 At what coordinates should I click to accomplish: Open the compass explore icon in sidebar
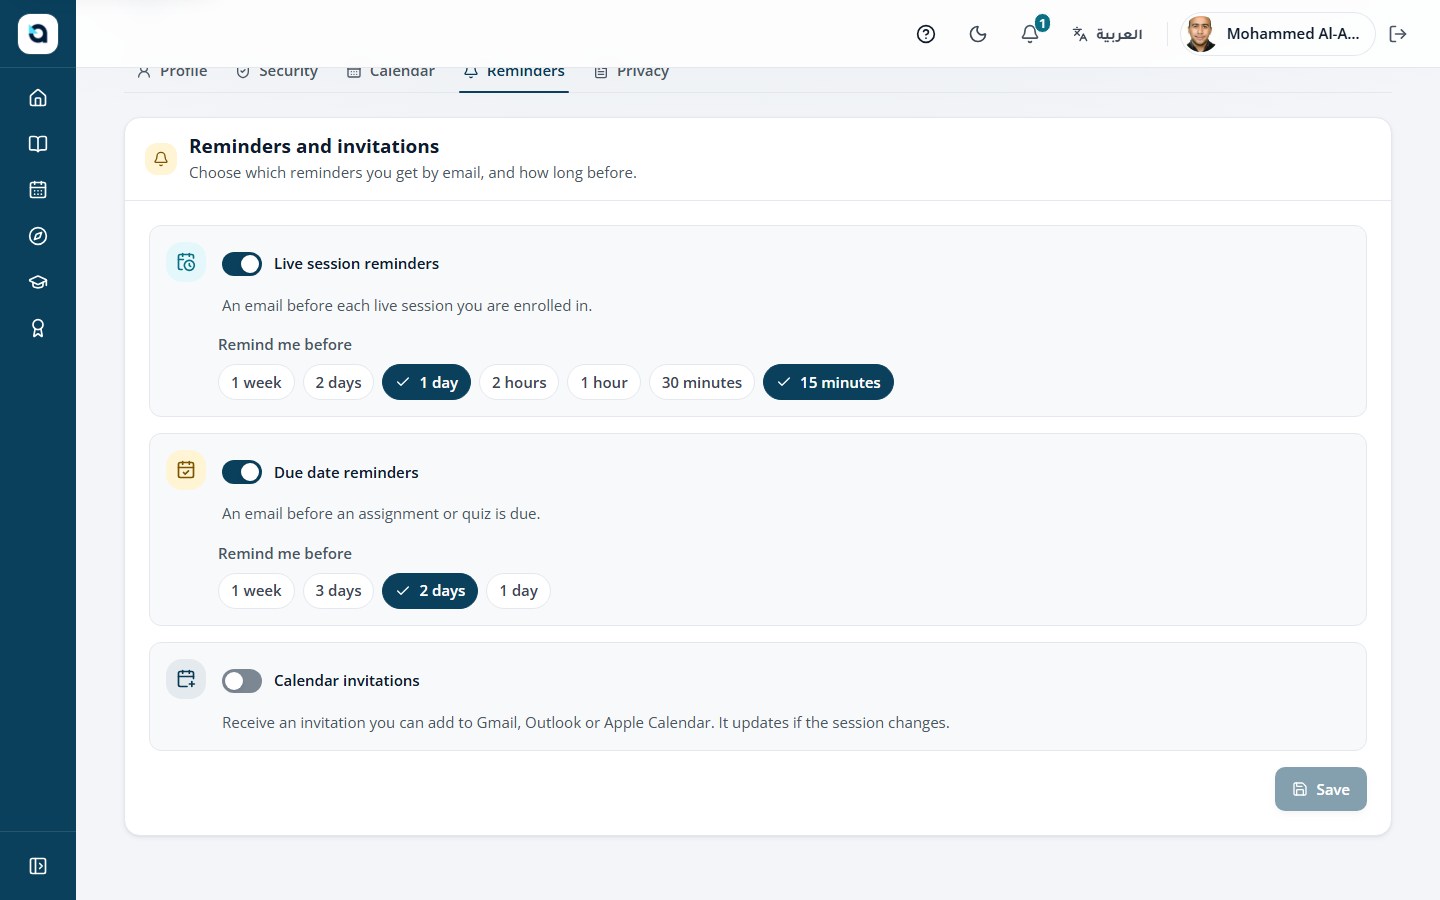click(x=38, y=236)
